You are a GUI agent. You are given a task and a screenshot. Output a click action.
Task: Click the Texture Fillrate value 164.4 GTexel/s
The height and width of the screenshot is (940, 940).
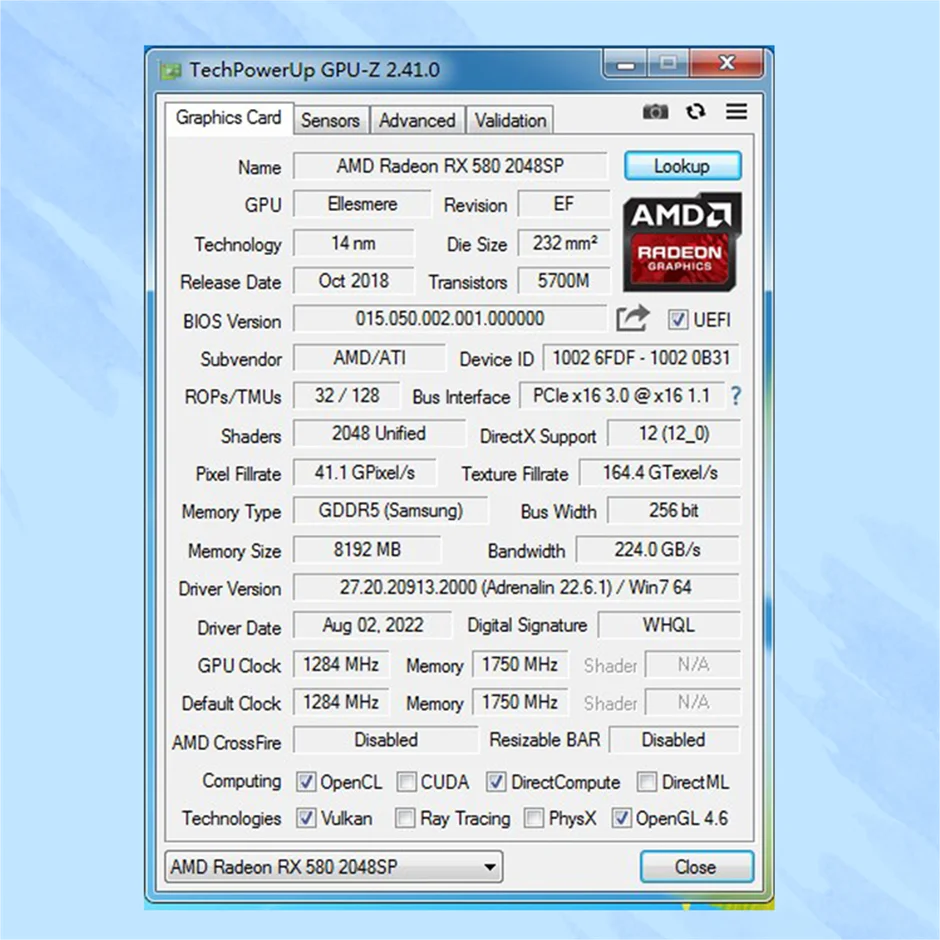point(659,473)
